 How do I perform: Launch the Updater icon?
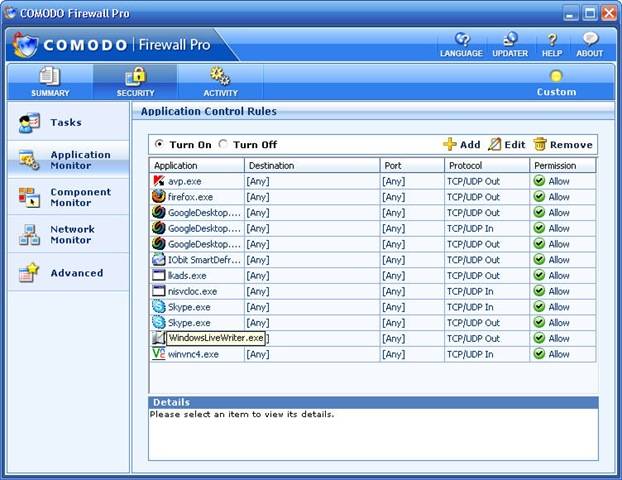click(511, 39)
